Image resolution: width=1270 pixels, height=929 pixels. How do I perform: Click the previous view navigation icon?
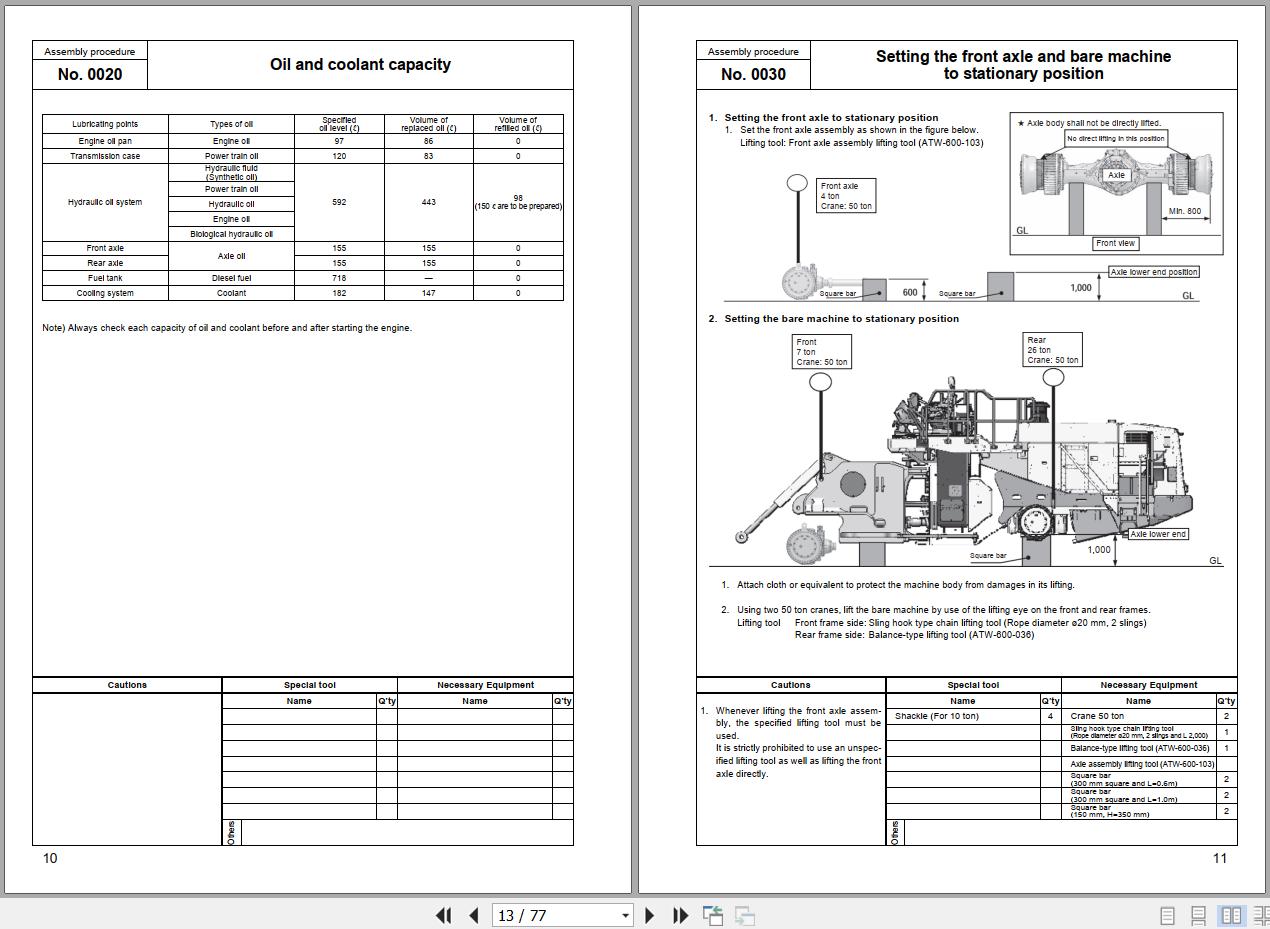click(x=713, y=915)
